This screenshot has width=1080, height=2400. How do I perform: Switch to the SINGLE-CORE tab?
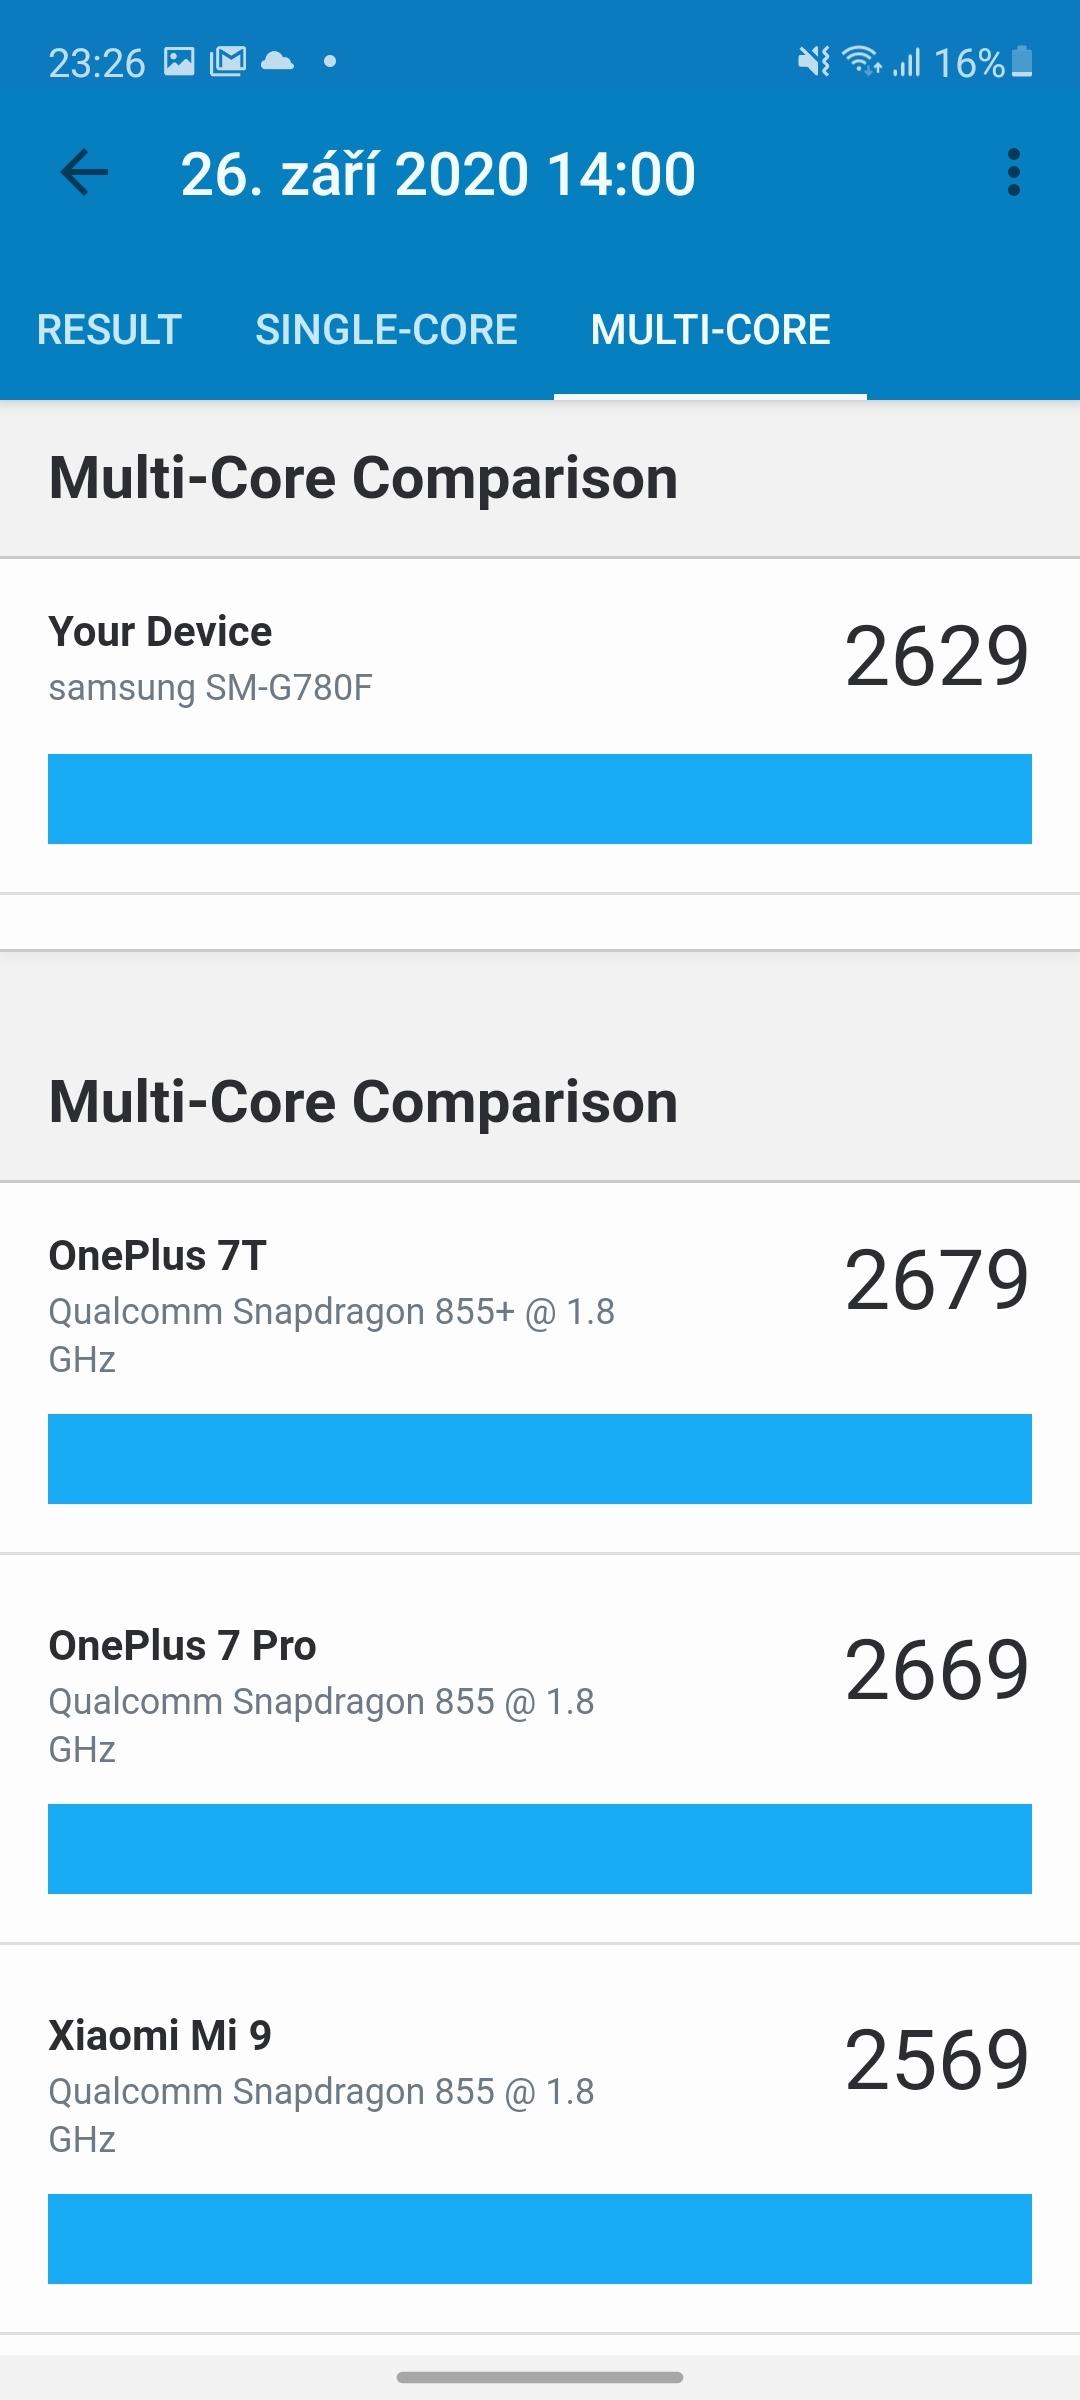pyautogui.click(x=386, y=330)
